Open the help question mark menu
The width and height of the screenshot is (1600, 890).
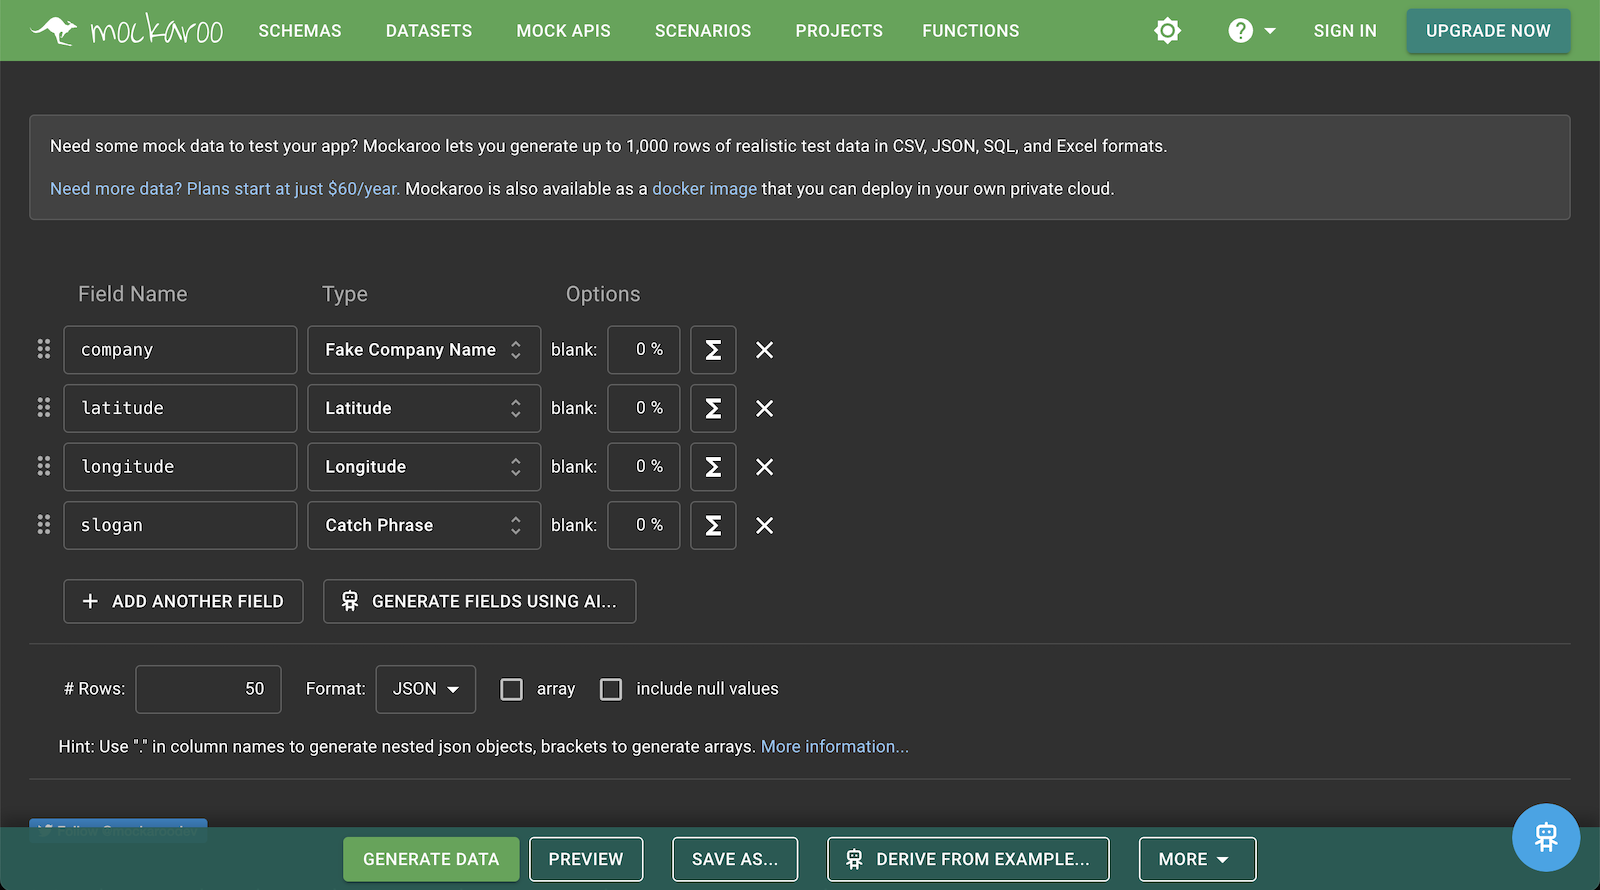click(x=1250, y=31)
